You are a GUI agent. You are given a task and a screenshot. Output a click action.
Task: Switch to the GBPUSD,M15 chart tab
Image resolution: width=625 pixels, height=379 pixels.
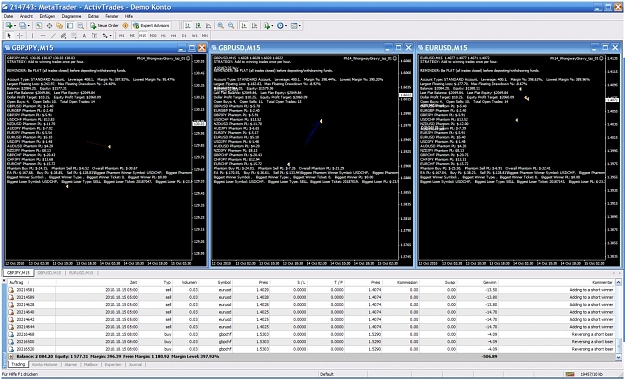click(49, 273)
